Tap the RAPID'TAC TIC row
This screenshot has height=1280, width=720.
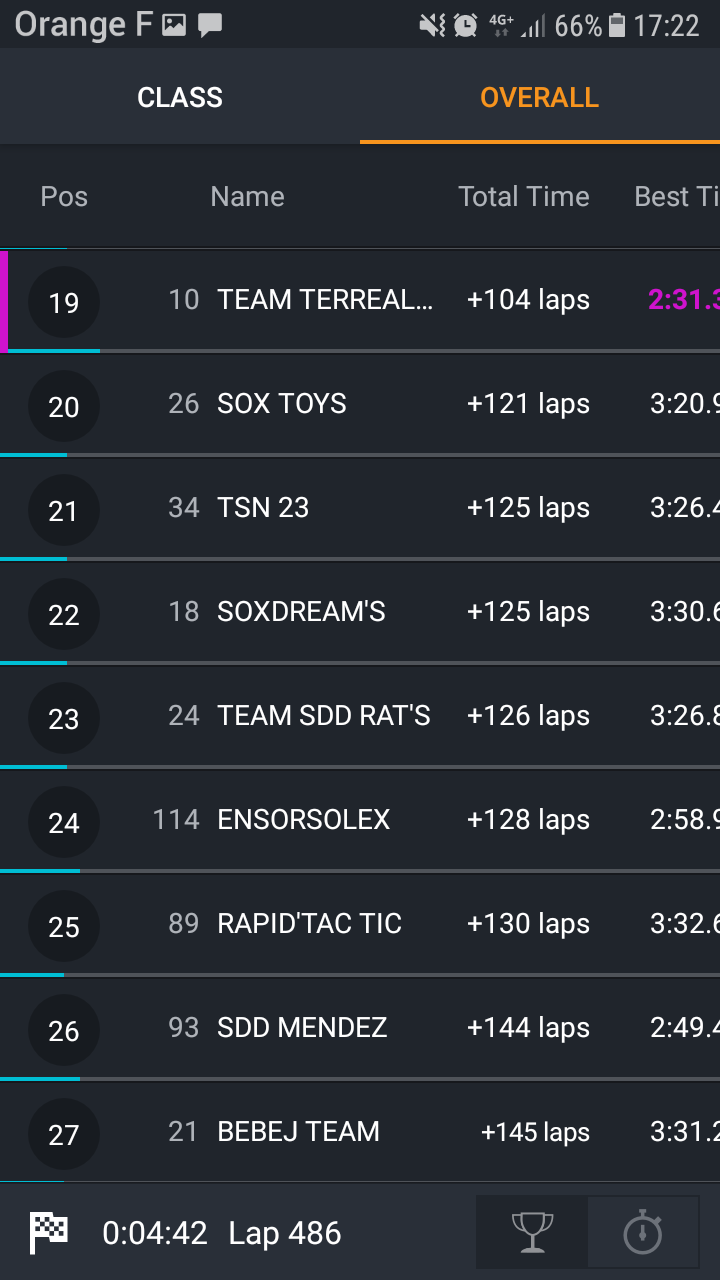point(309,924)
